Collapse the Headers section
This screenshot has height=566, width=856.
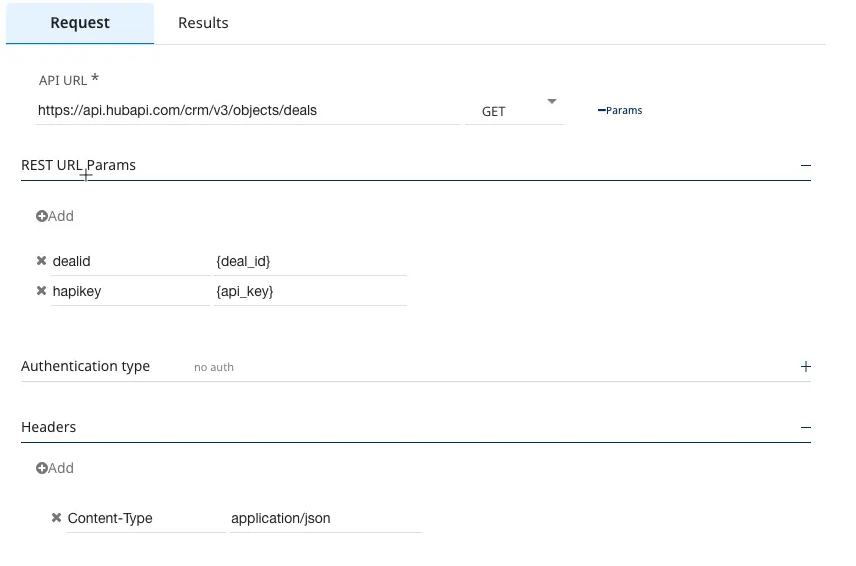click(x=805, y=427)
